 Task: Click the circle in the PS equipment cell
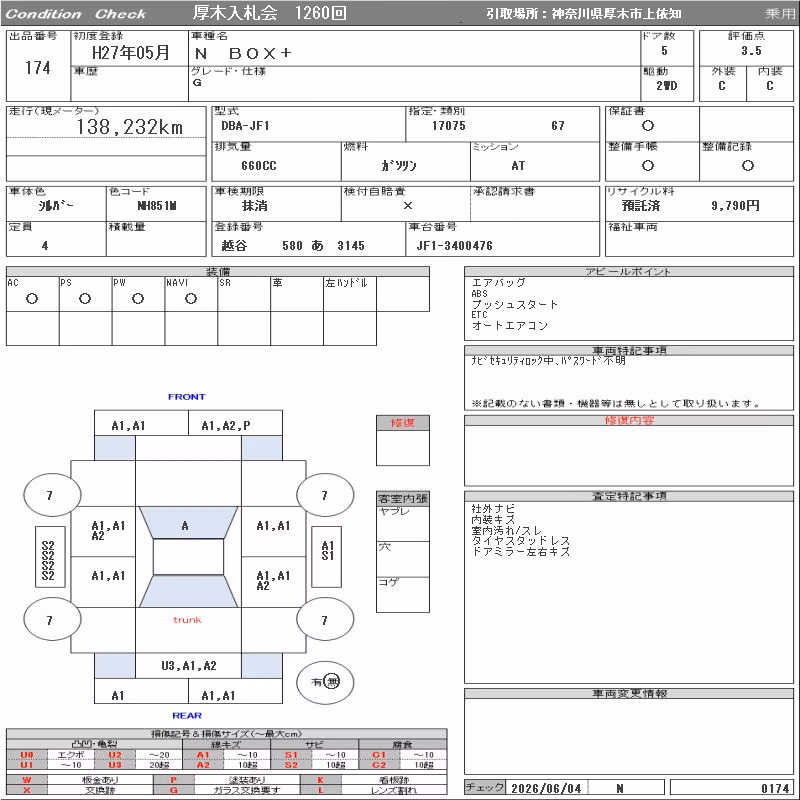(x=85, y=298)
